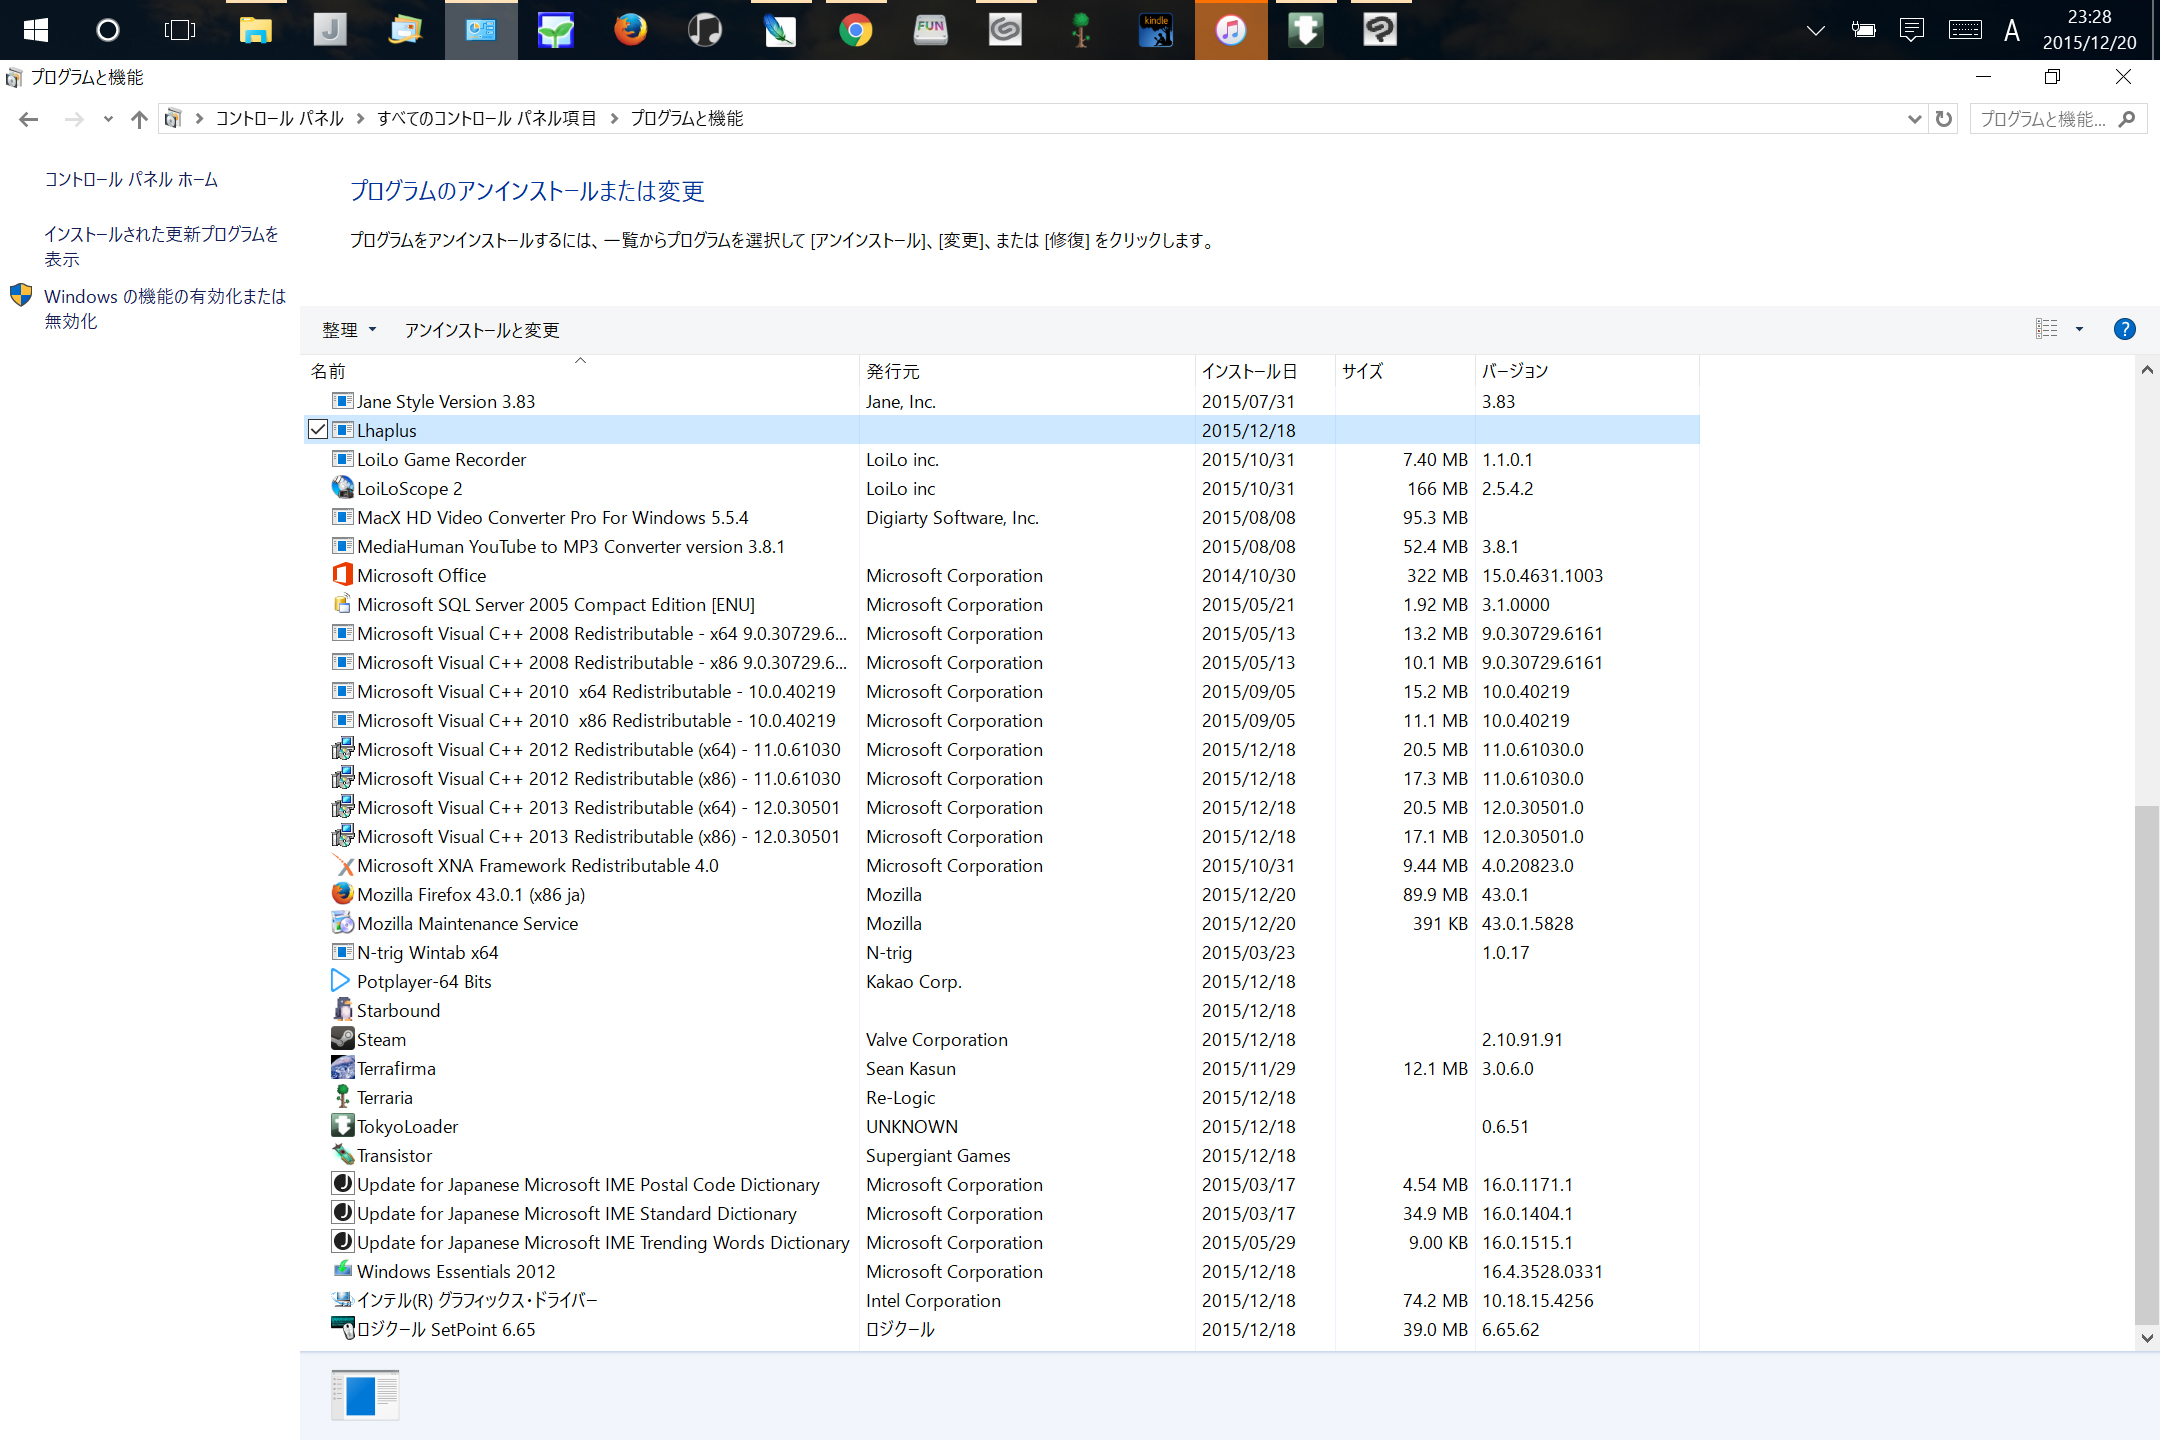
Task: Sort by the サイズ column header
Action: pos(1362,371)
